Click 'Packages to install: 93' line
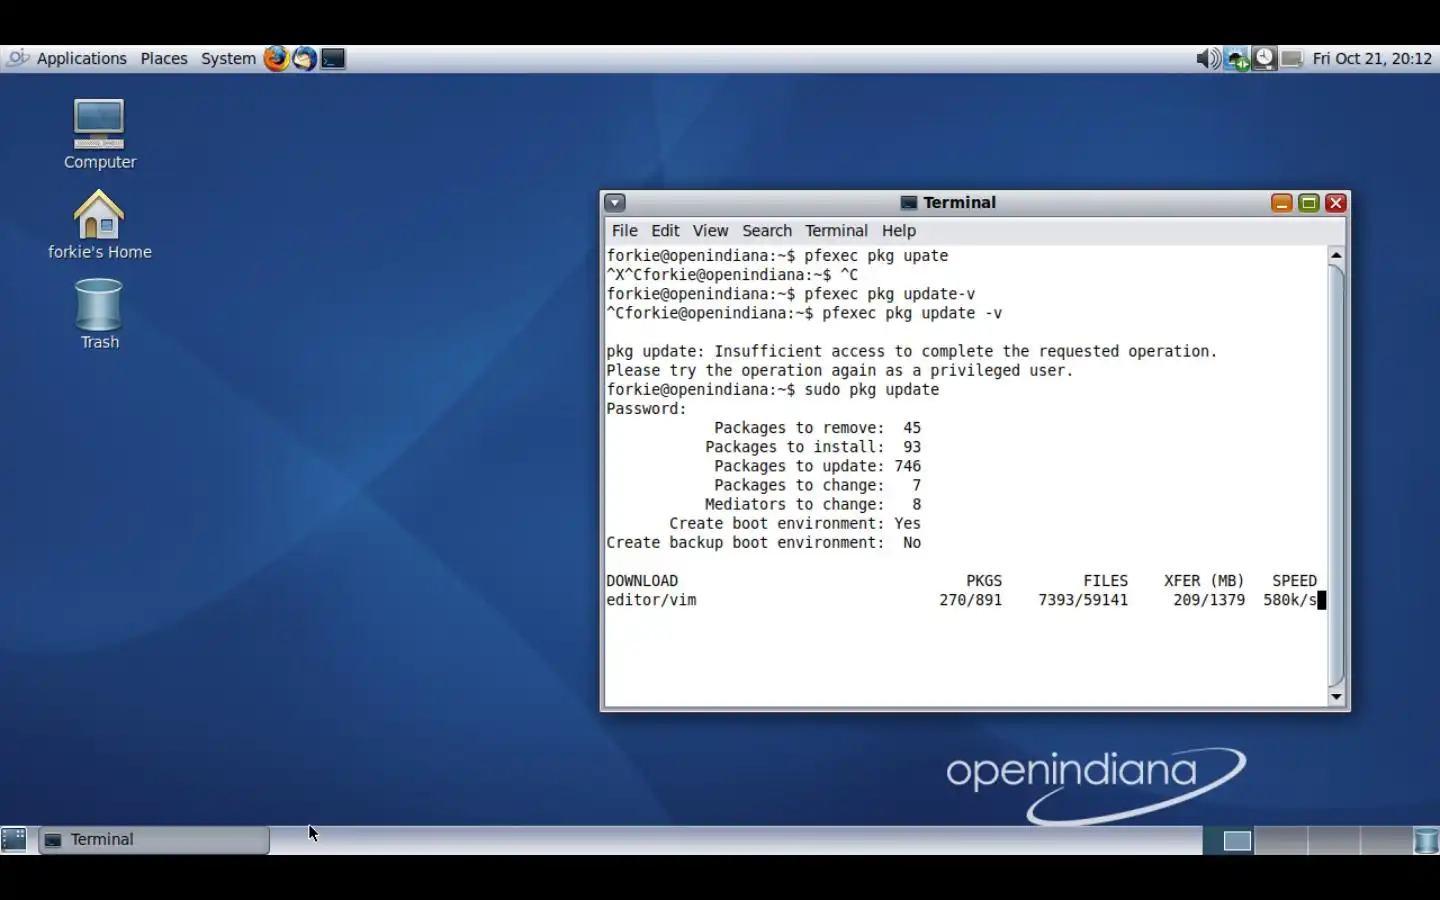This screenshot has width=1440, height=900. point(813,447)
